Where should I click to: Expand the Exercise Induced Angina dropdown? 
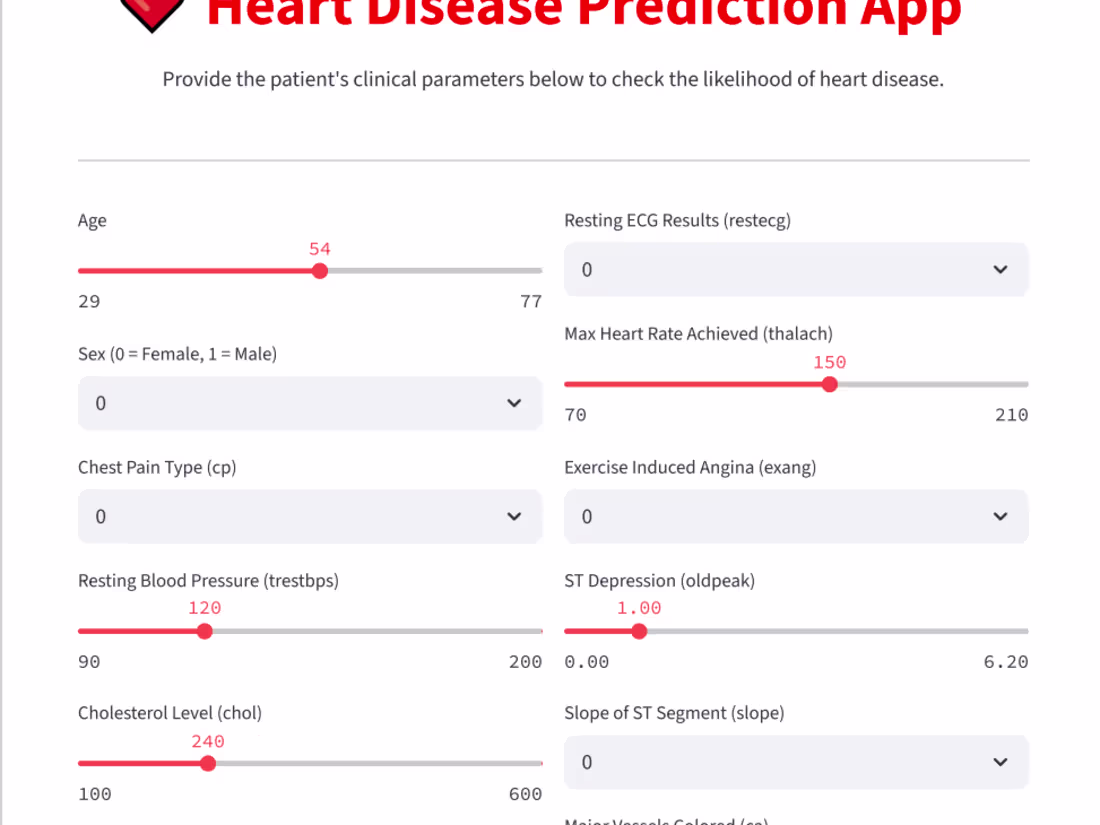coord(796,516)
